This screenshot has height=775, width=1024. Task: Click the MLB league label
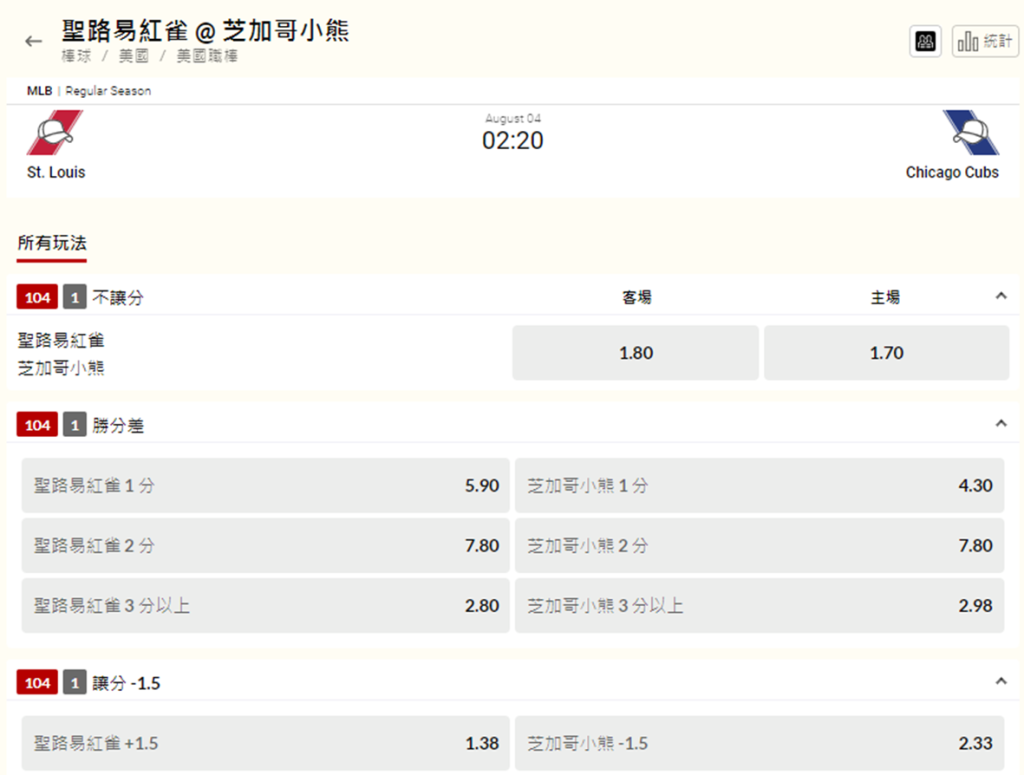click(39, 91)
